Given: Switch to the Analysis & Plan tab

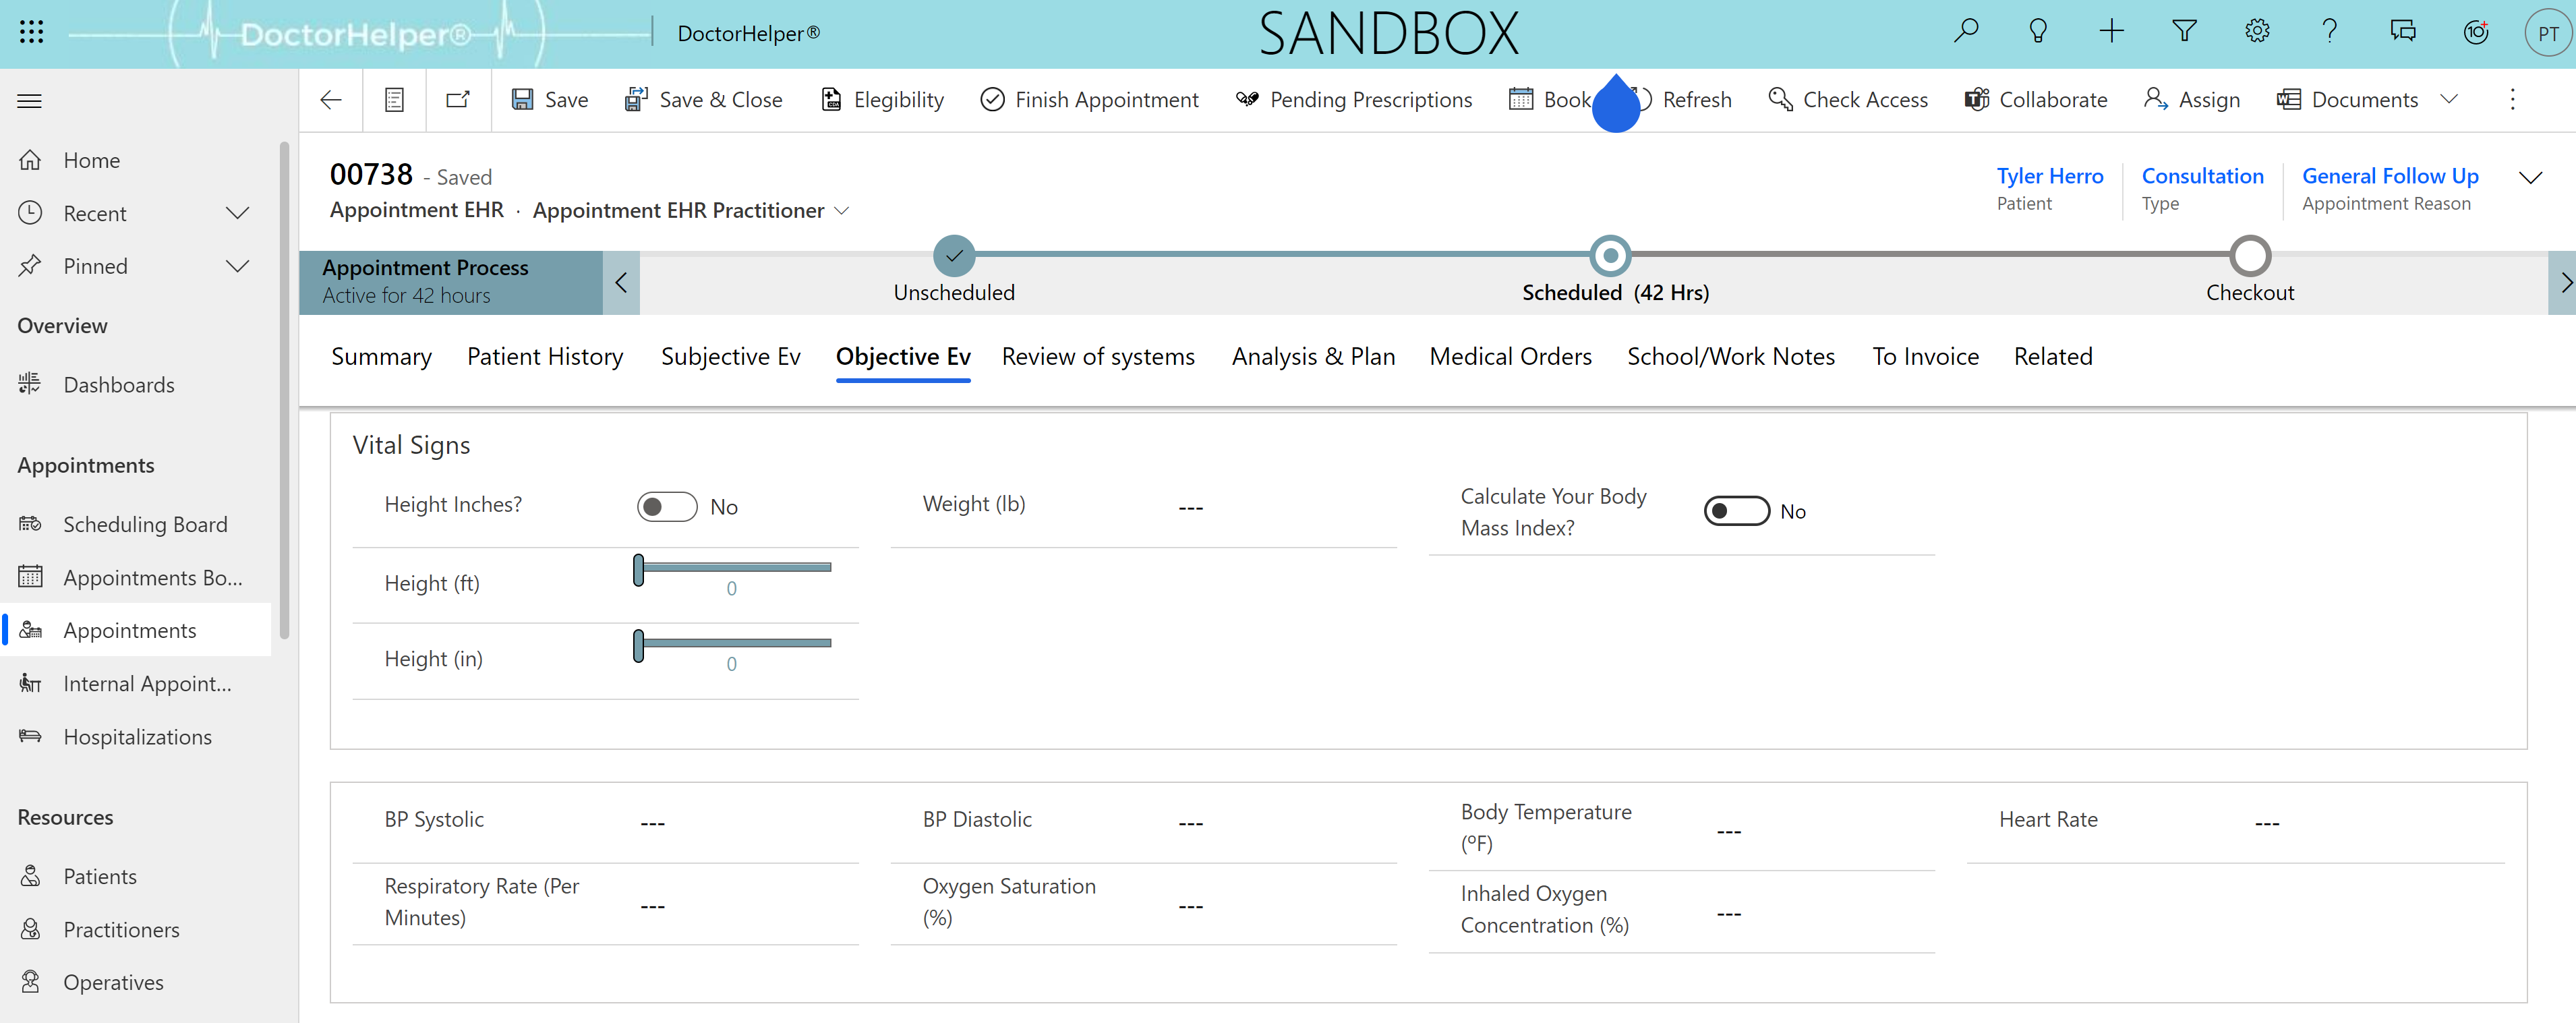Looking at the screenshot, I should (x=1314, y=356).
